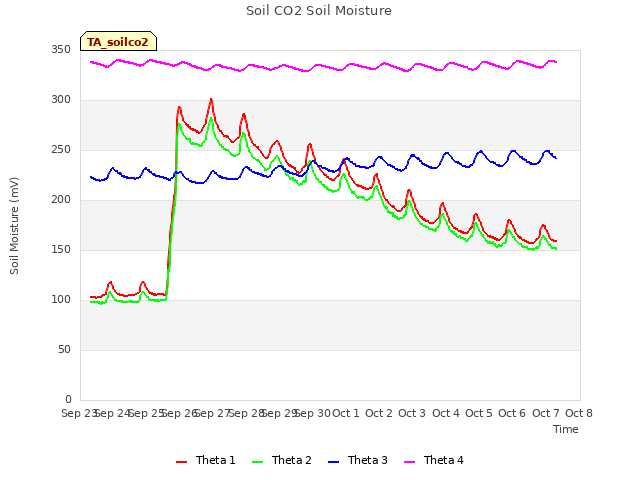Click the Sep 23 x-axis tick label
This screenshot has width=640, height=480.
79,413
